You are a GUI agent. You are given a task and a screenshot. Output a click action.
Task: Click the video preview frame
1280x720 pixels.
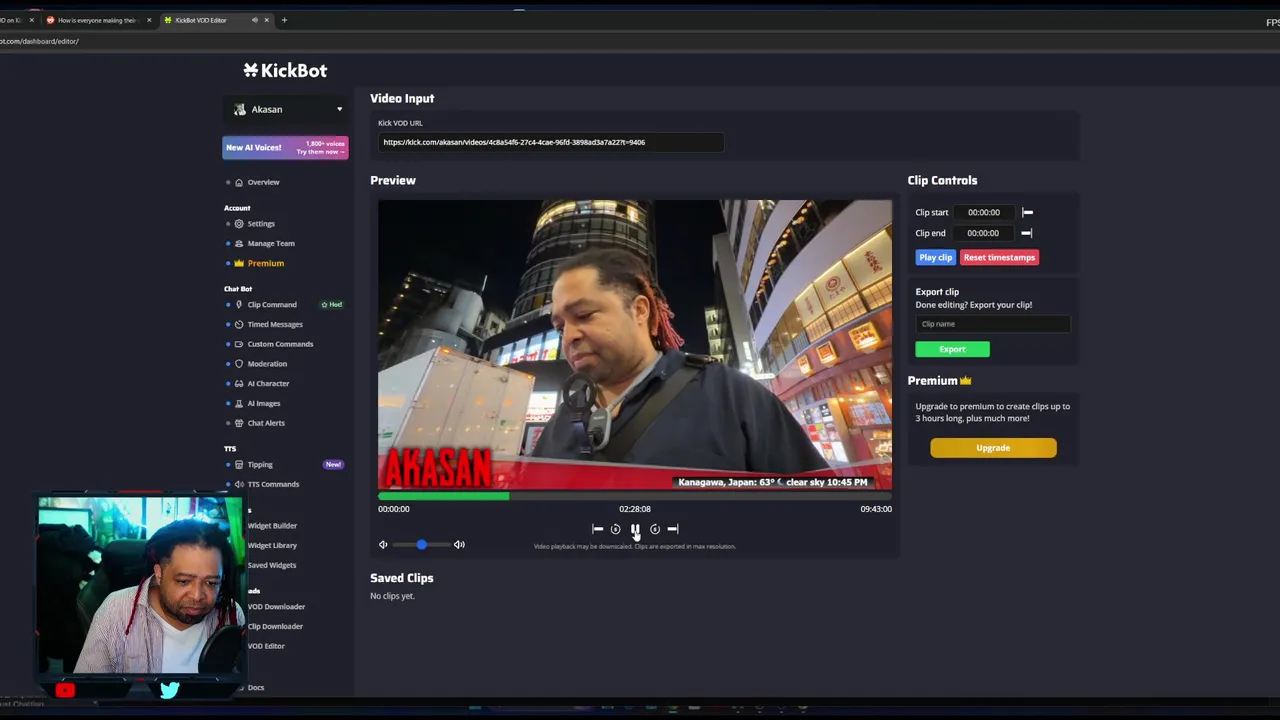(x=635, y=345)
